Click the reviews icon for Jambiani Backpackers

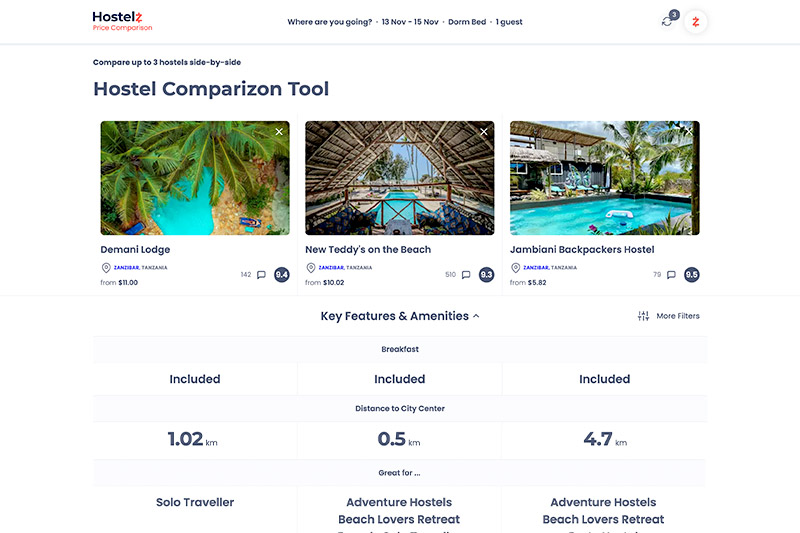click(671, 275)
